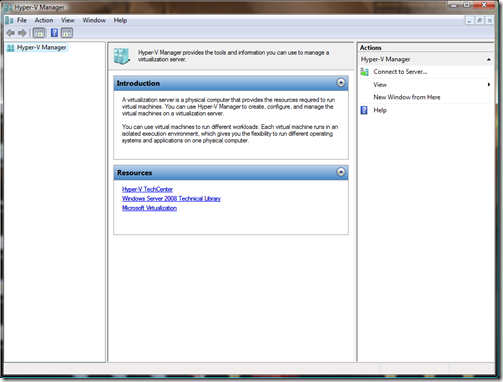503x382 pixels.
Task: Select Hyper-V Manager in the console tree
Action: click(x=41, y=48)
